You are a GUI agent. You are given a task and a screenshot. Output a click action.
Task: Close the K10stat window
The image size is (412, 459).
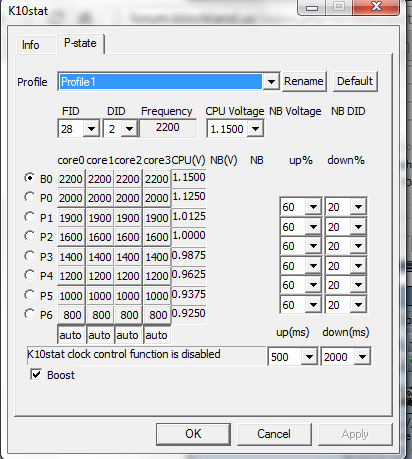tap(376, 7)
